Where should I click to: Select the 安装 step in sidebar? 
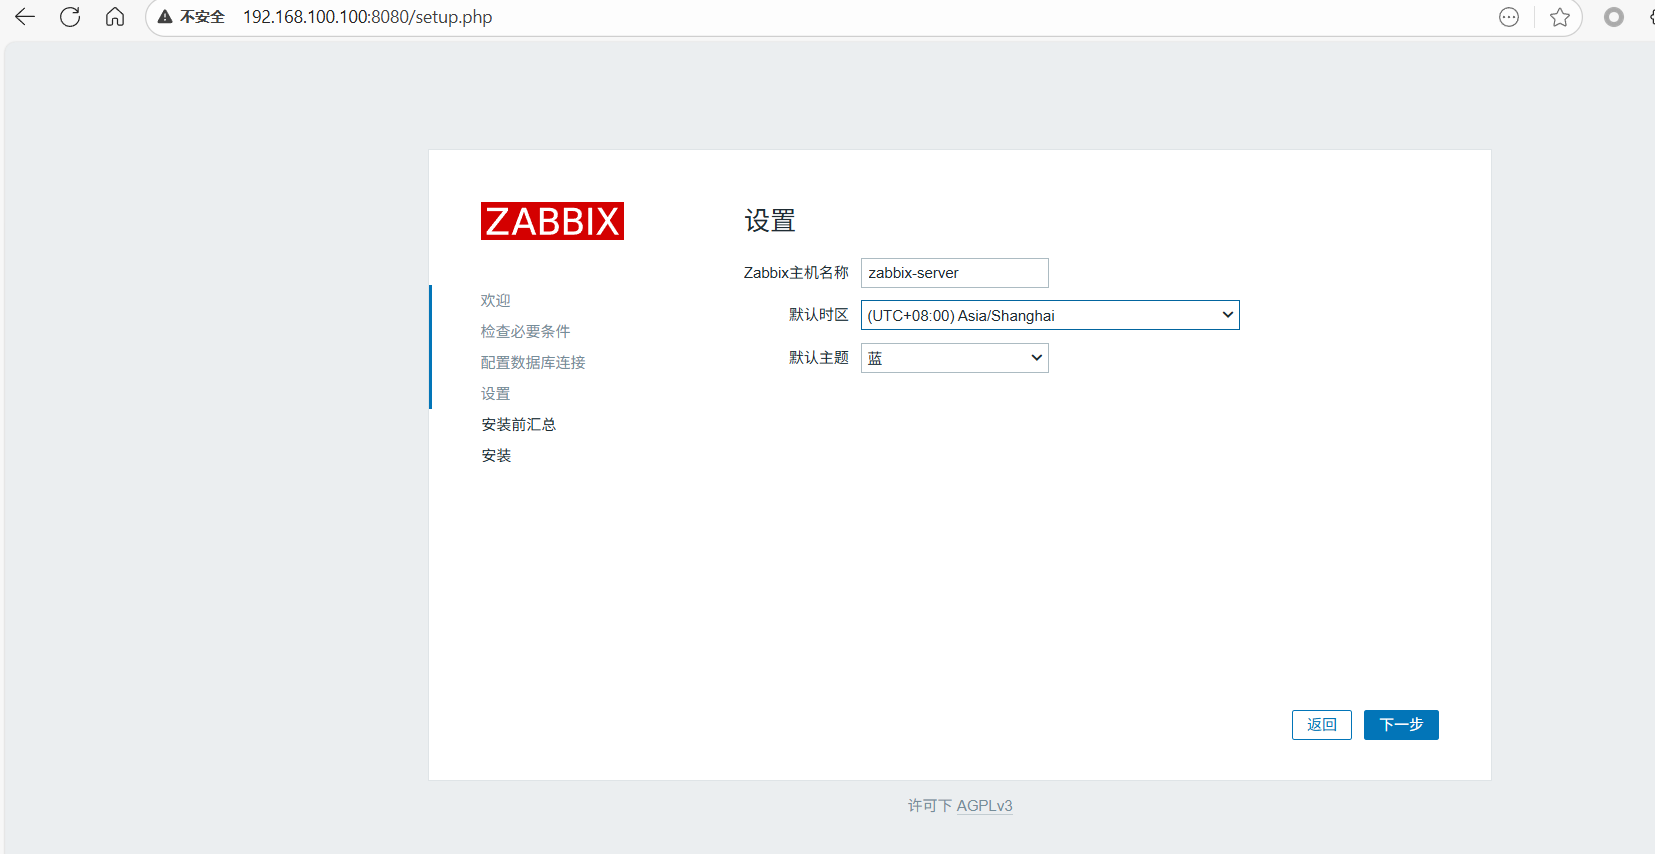pos(495,455)
